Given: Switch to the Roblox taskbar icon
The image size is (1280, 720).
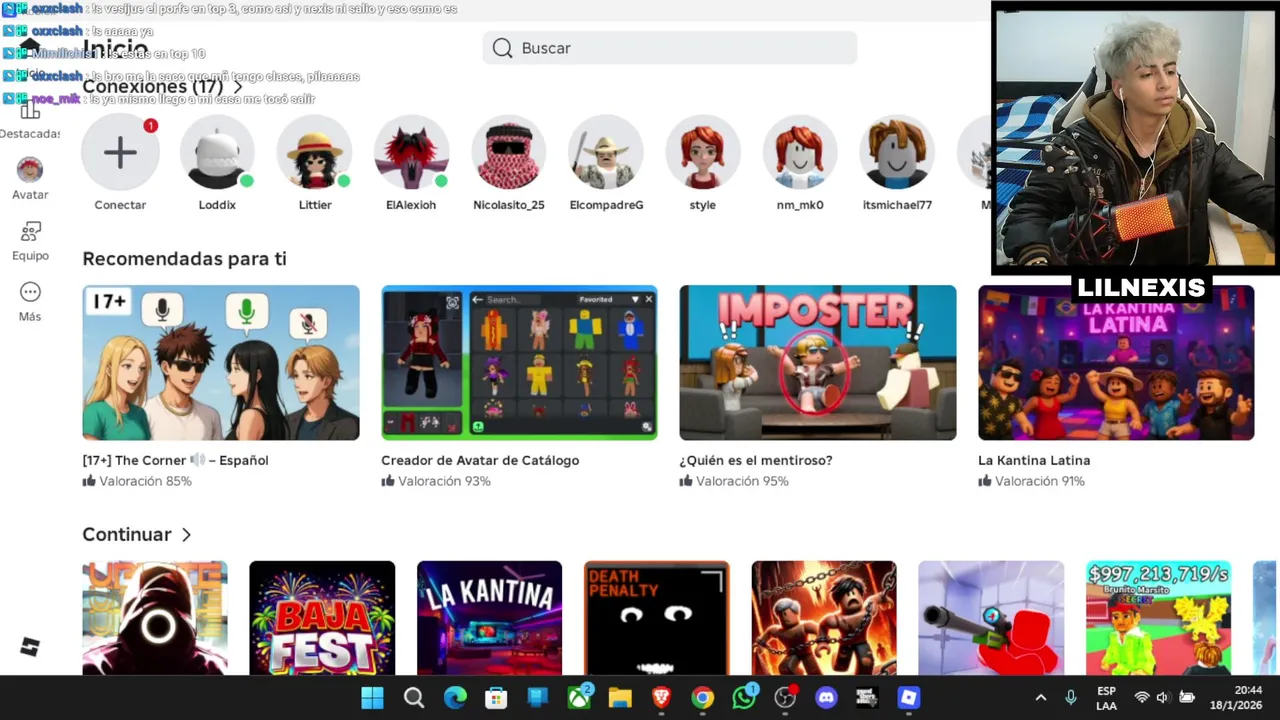Looking at the screenshot, I should tap(908, 698).
